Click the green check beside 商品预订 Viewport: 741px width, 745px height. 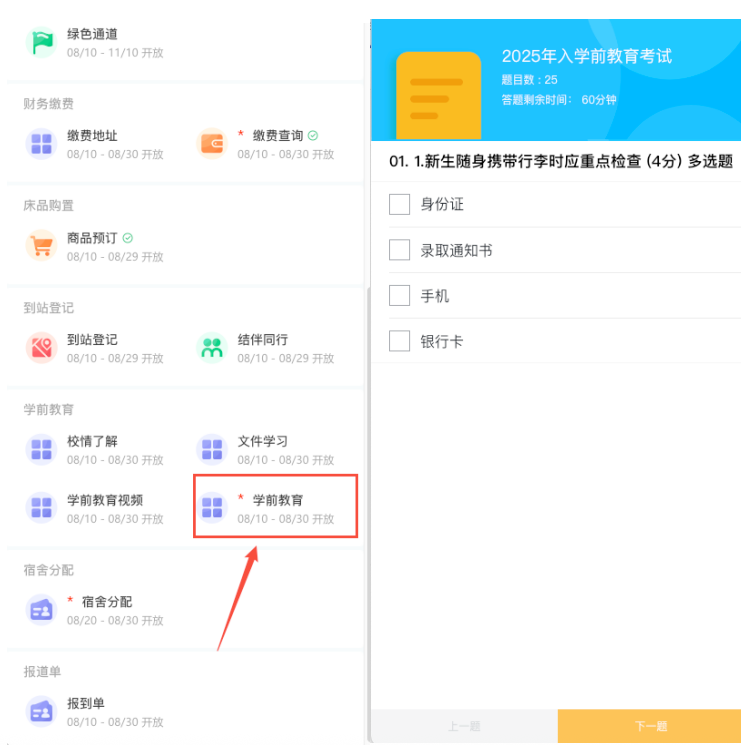[127, 238]
